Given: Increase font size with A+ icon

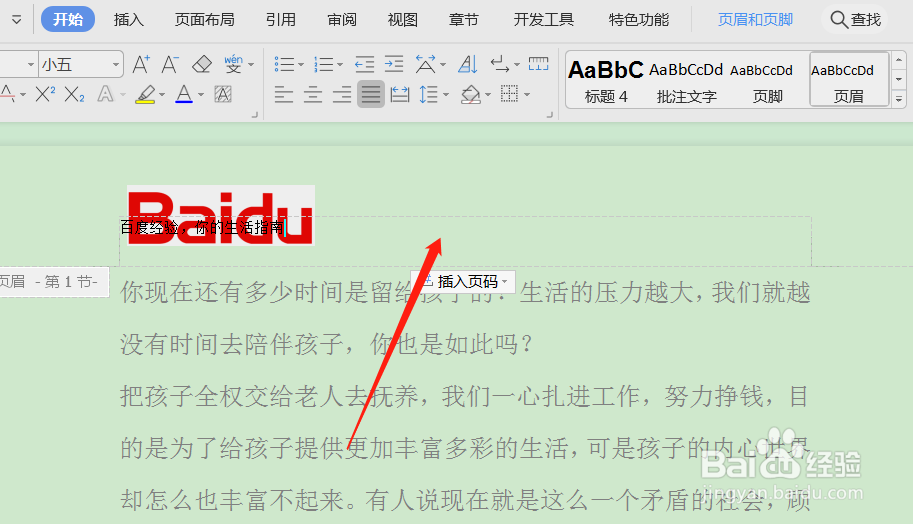Looking at the screenshot, I should coord(141,64).
